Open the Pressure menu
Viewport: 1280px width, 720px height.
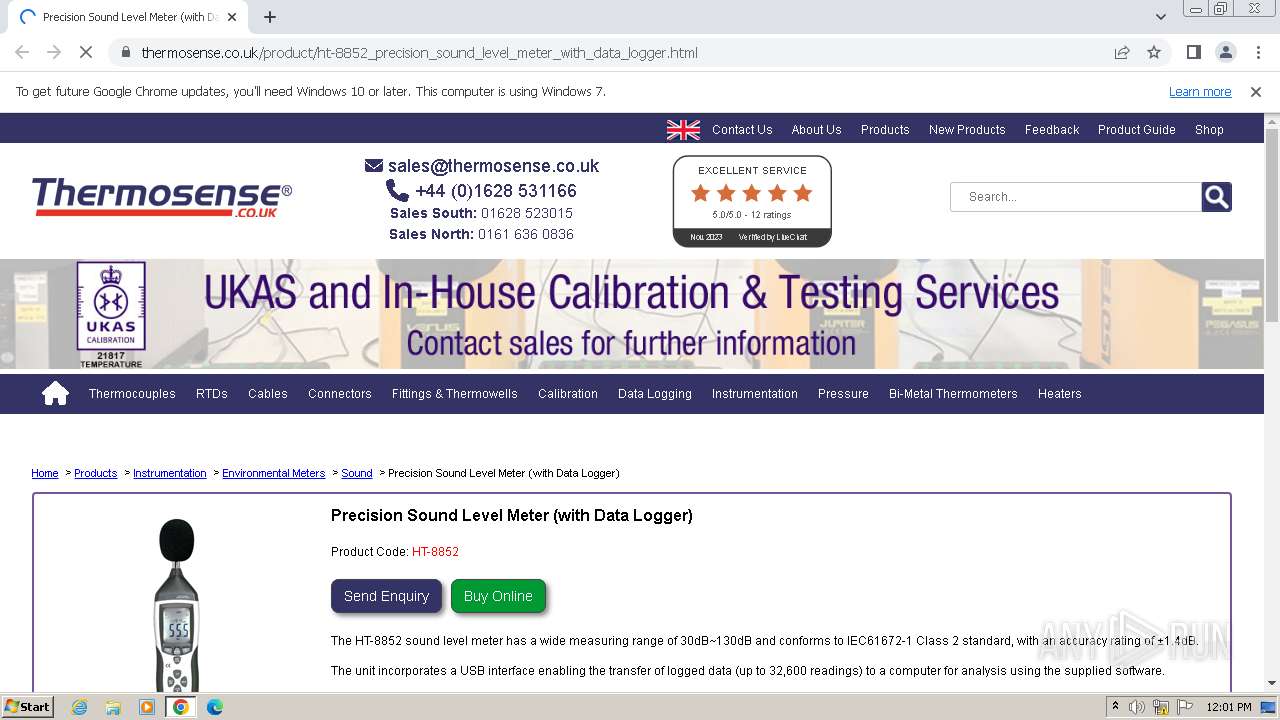point(843,394)
